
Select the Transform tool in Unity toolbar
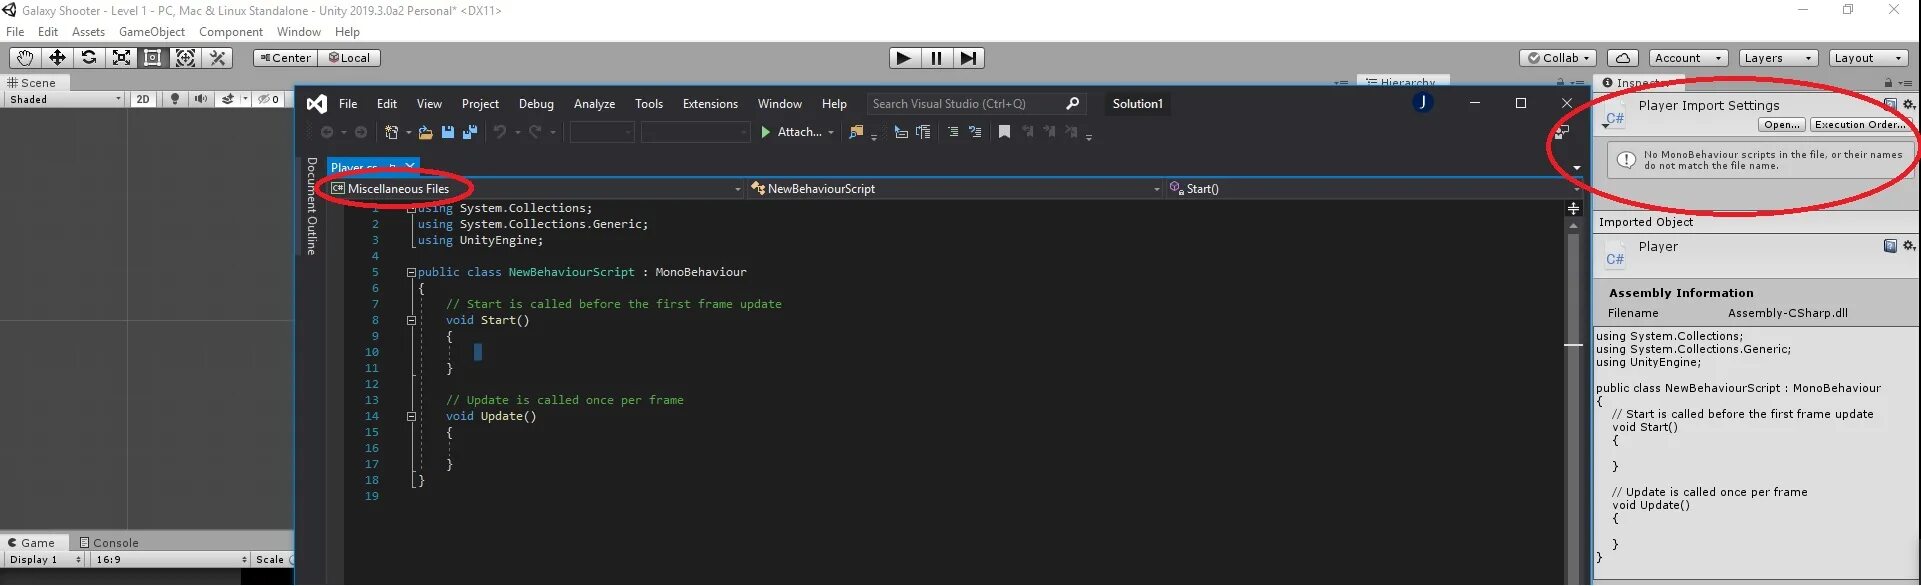tap(185, 58)
